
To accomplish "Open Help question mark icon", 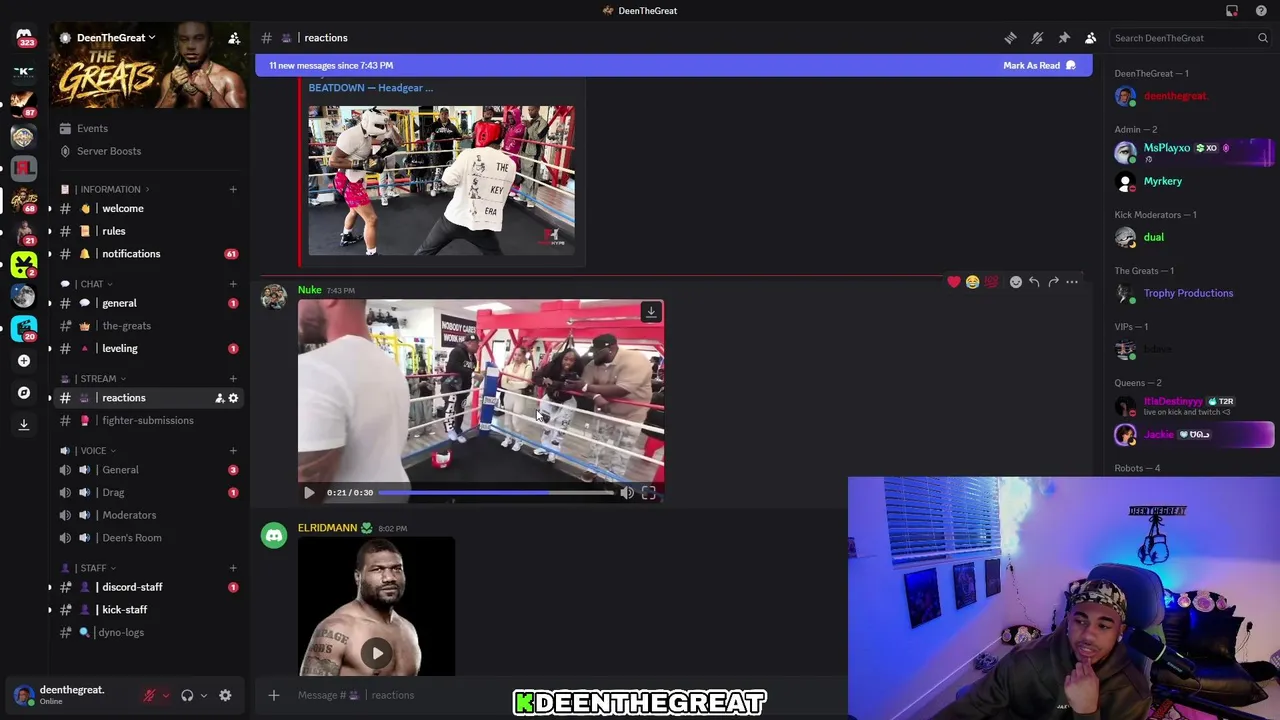I will 1261,11.
